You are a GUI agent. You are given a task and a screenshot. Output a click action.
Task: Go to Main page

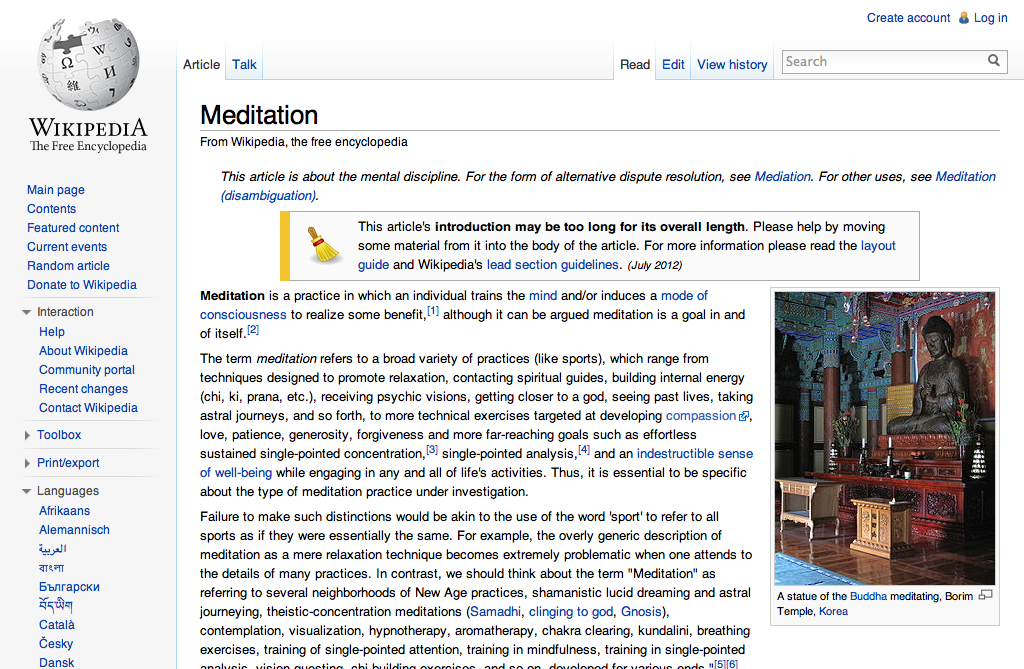pyautogui.click(x=56, y=190)
